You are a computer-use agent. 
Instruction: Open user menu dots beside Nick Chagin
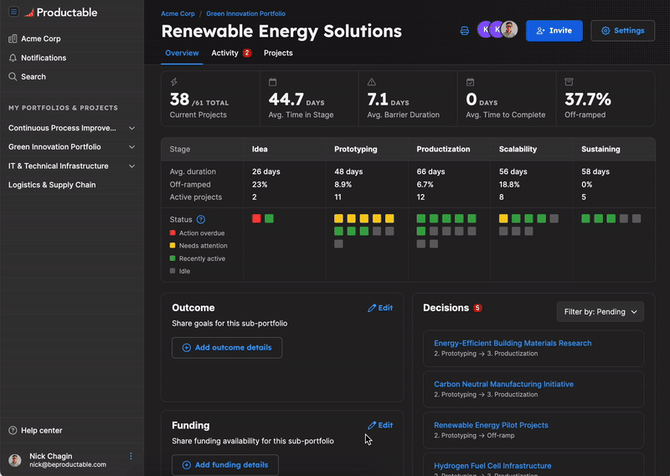[x=130, y=457]
